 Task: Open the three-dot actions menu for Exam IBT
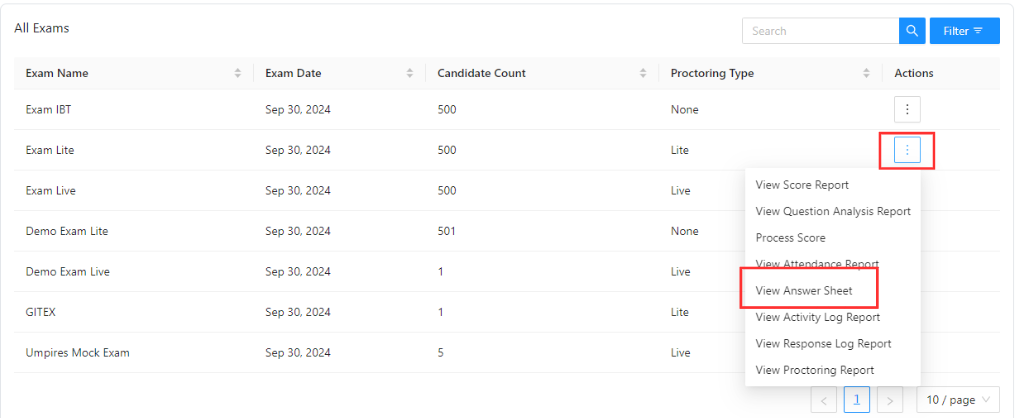907,109
